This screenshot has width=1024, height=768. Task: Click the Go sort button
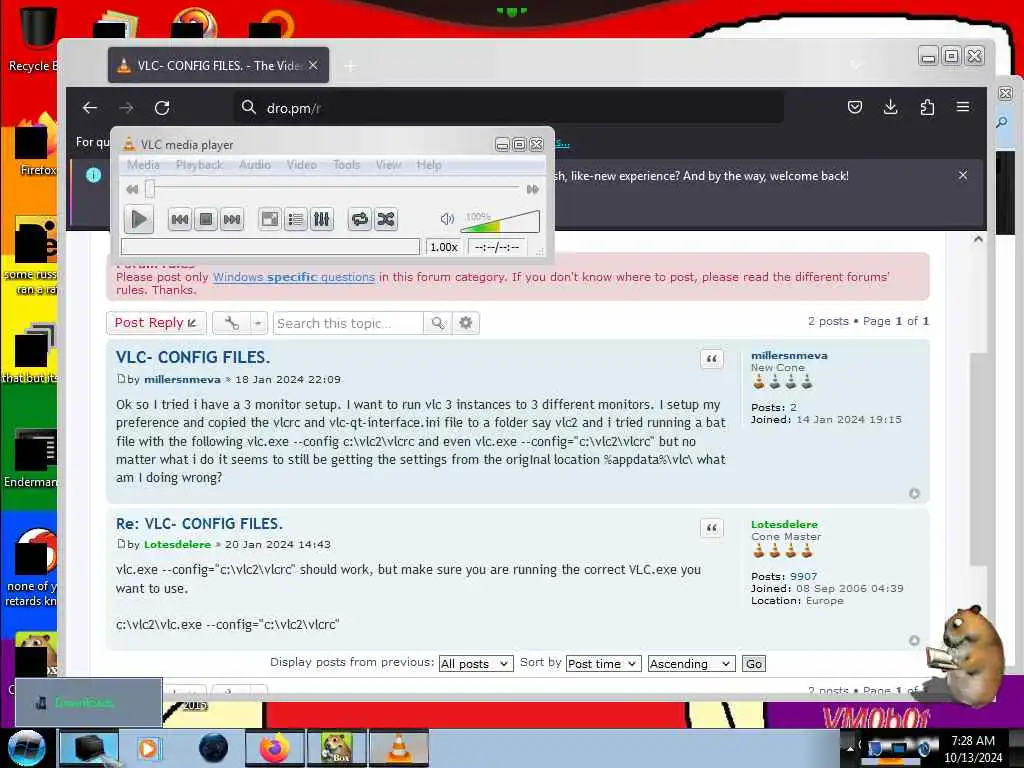coord(754,664)
